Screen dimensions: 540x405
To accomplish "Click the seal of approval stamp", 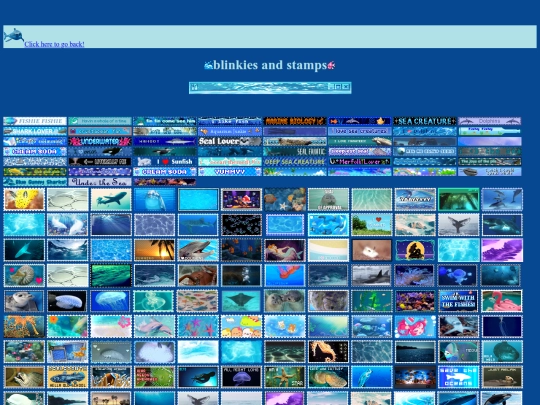I will coord(328,199).
